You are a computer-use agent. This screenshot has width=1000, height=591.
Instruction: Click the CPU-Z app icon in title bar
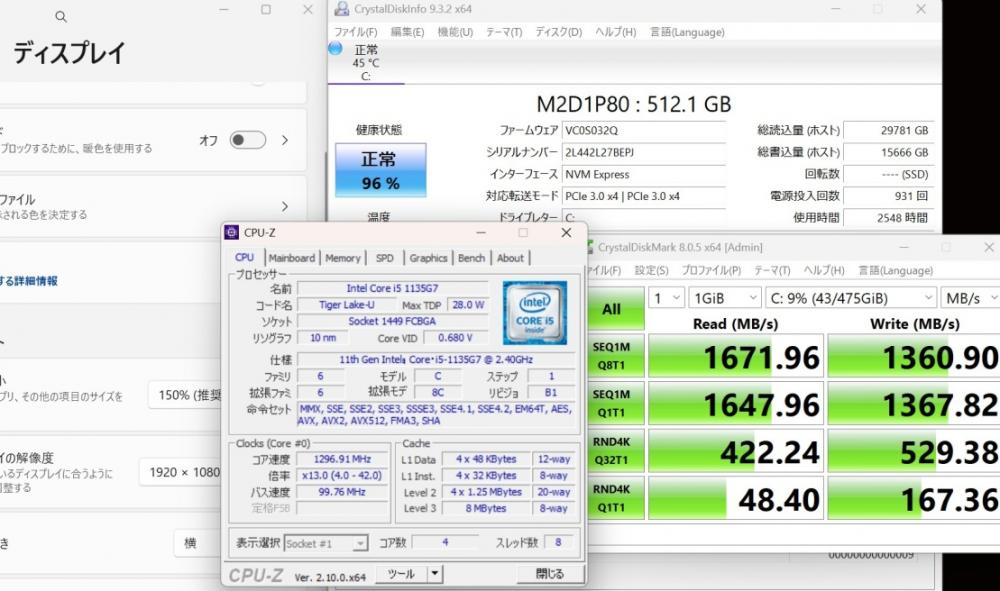(232, 233)
